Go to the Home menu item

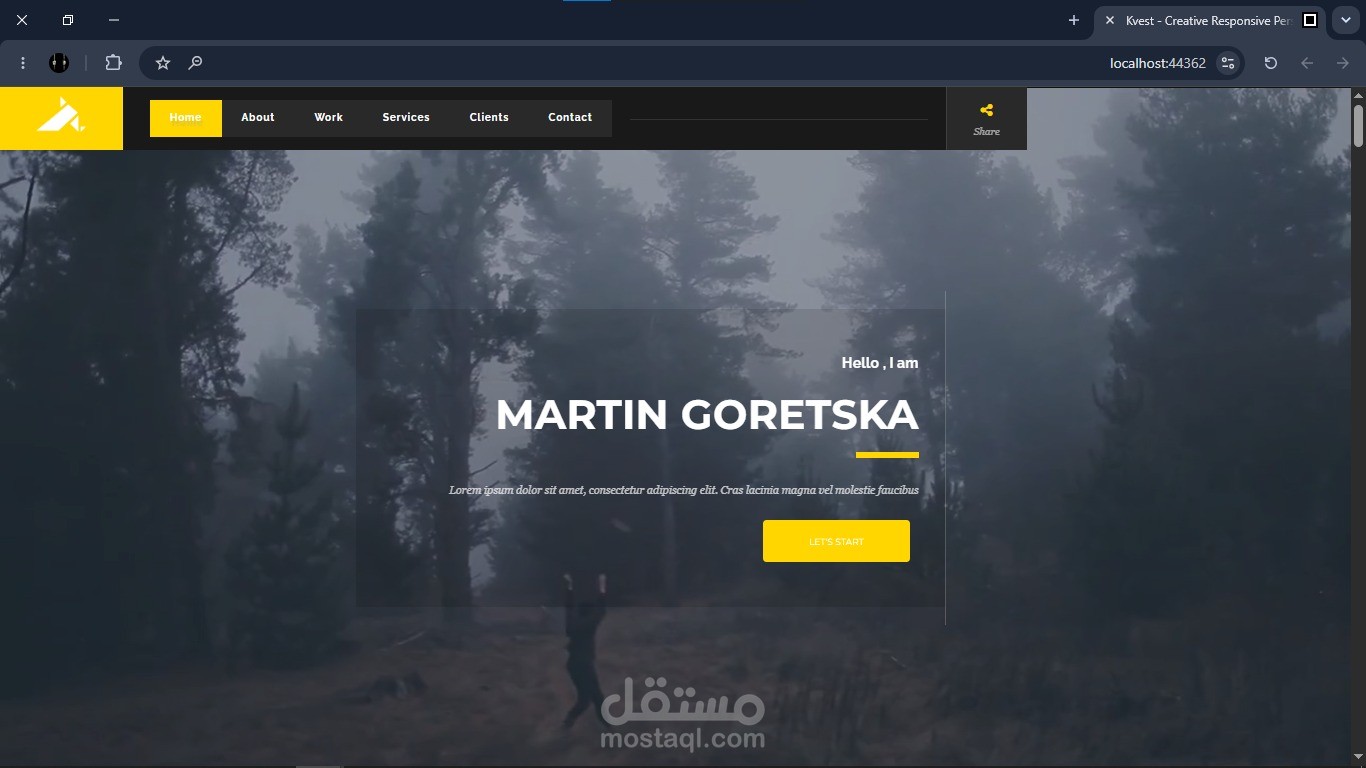click(186, 118)
